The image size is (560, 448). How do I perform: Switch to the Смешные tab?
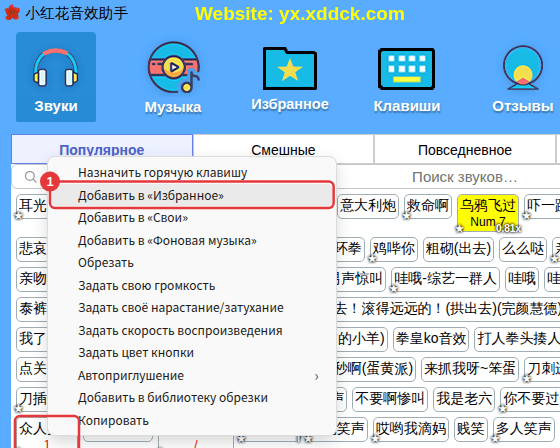283,150
